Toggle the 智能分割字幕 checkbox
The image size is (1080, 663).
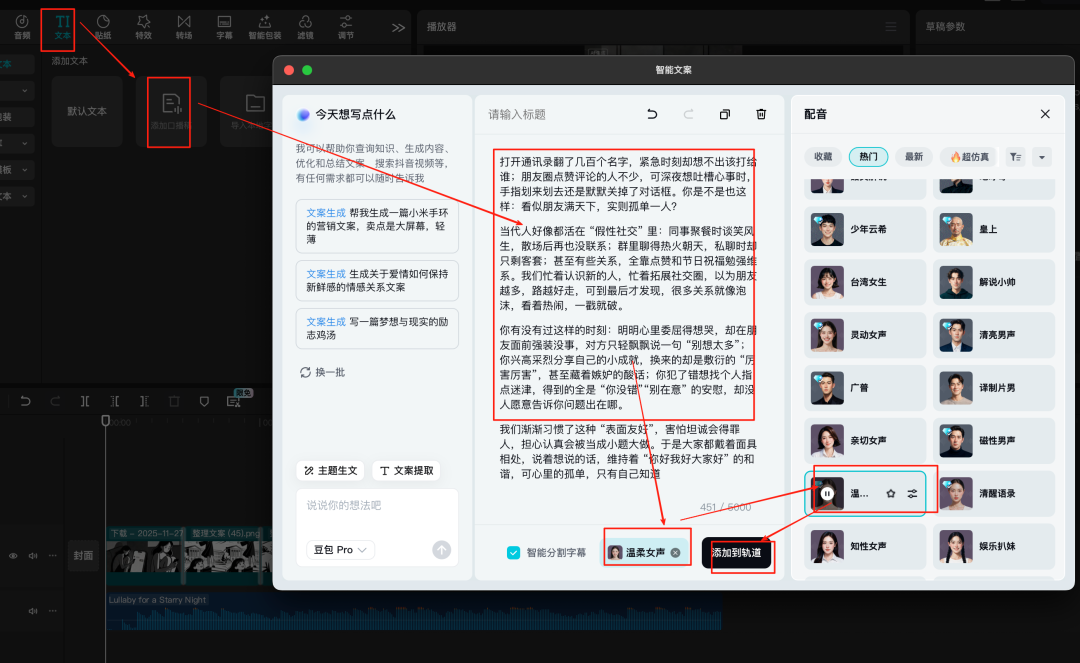514,552
